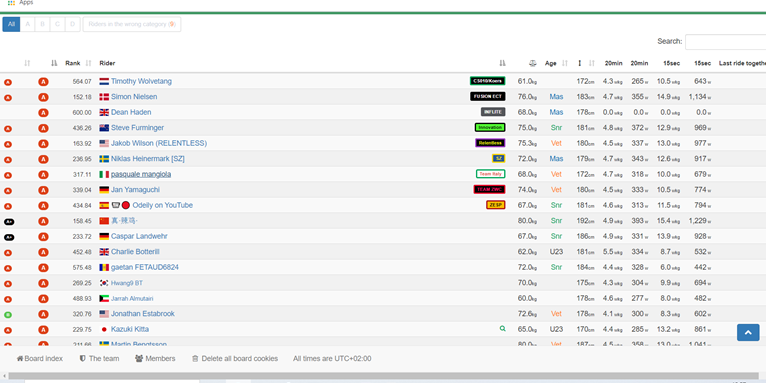Filter riders by category B
Viewport: 766px width, 383px height.
click(43, 24)
